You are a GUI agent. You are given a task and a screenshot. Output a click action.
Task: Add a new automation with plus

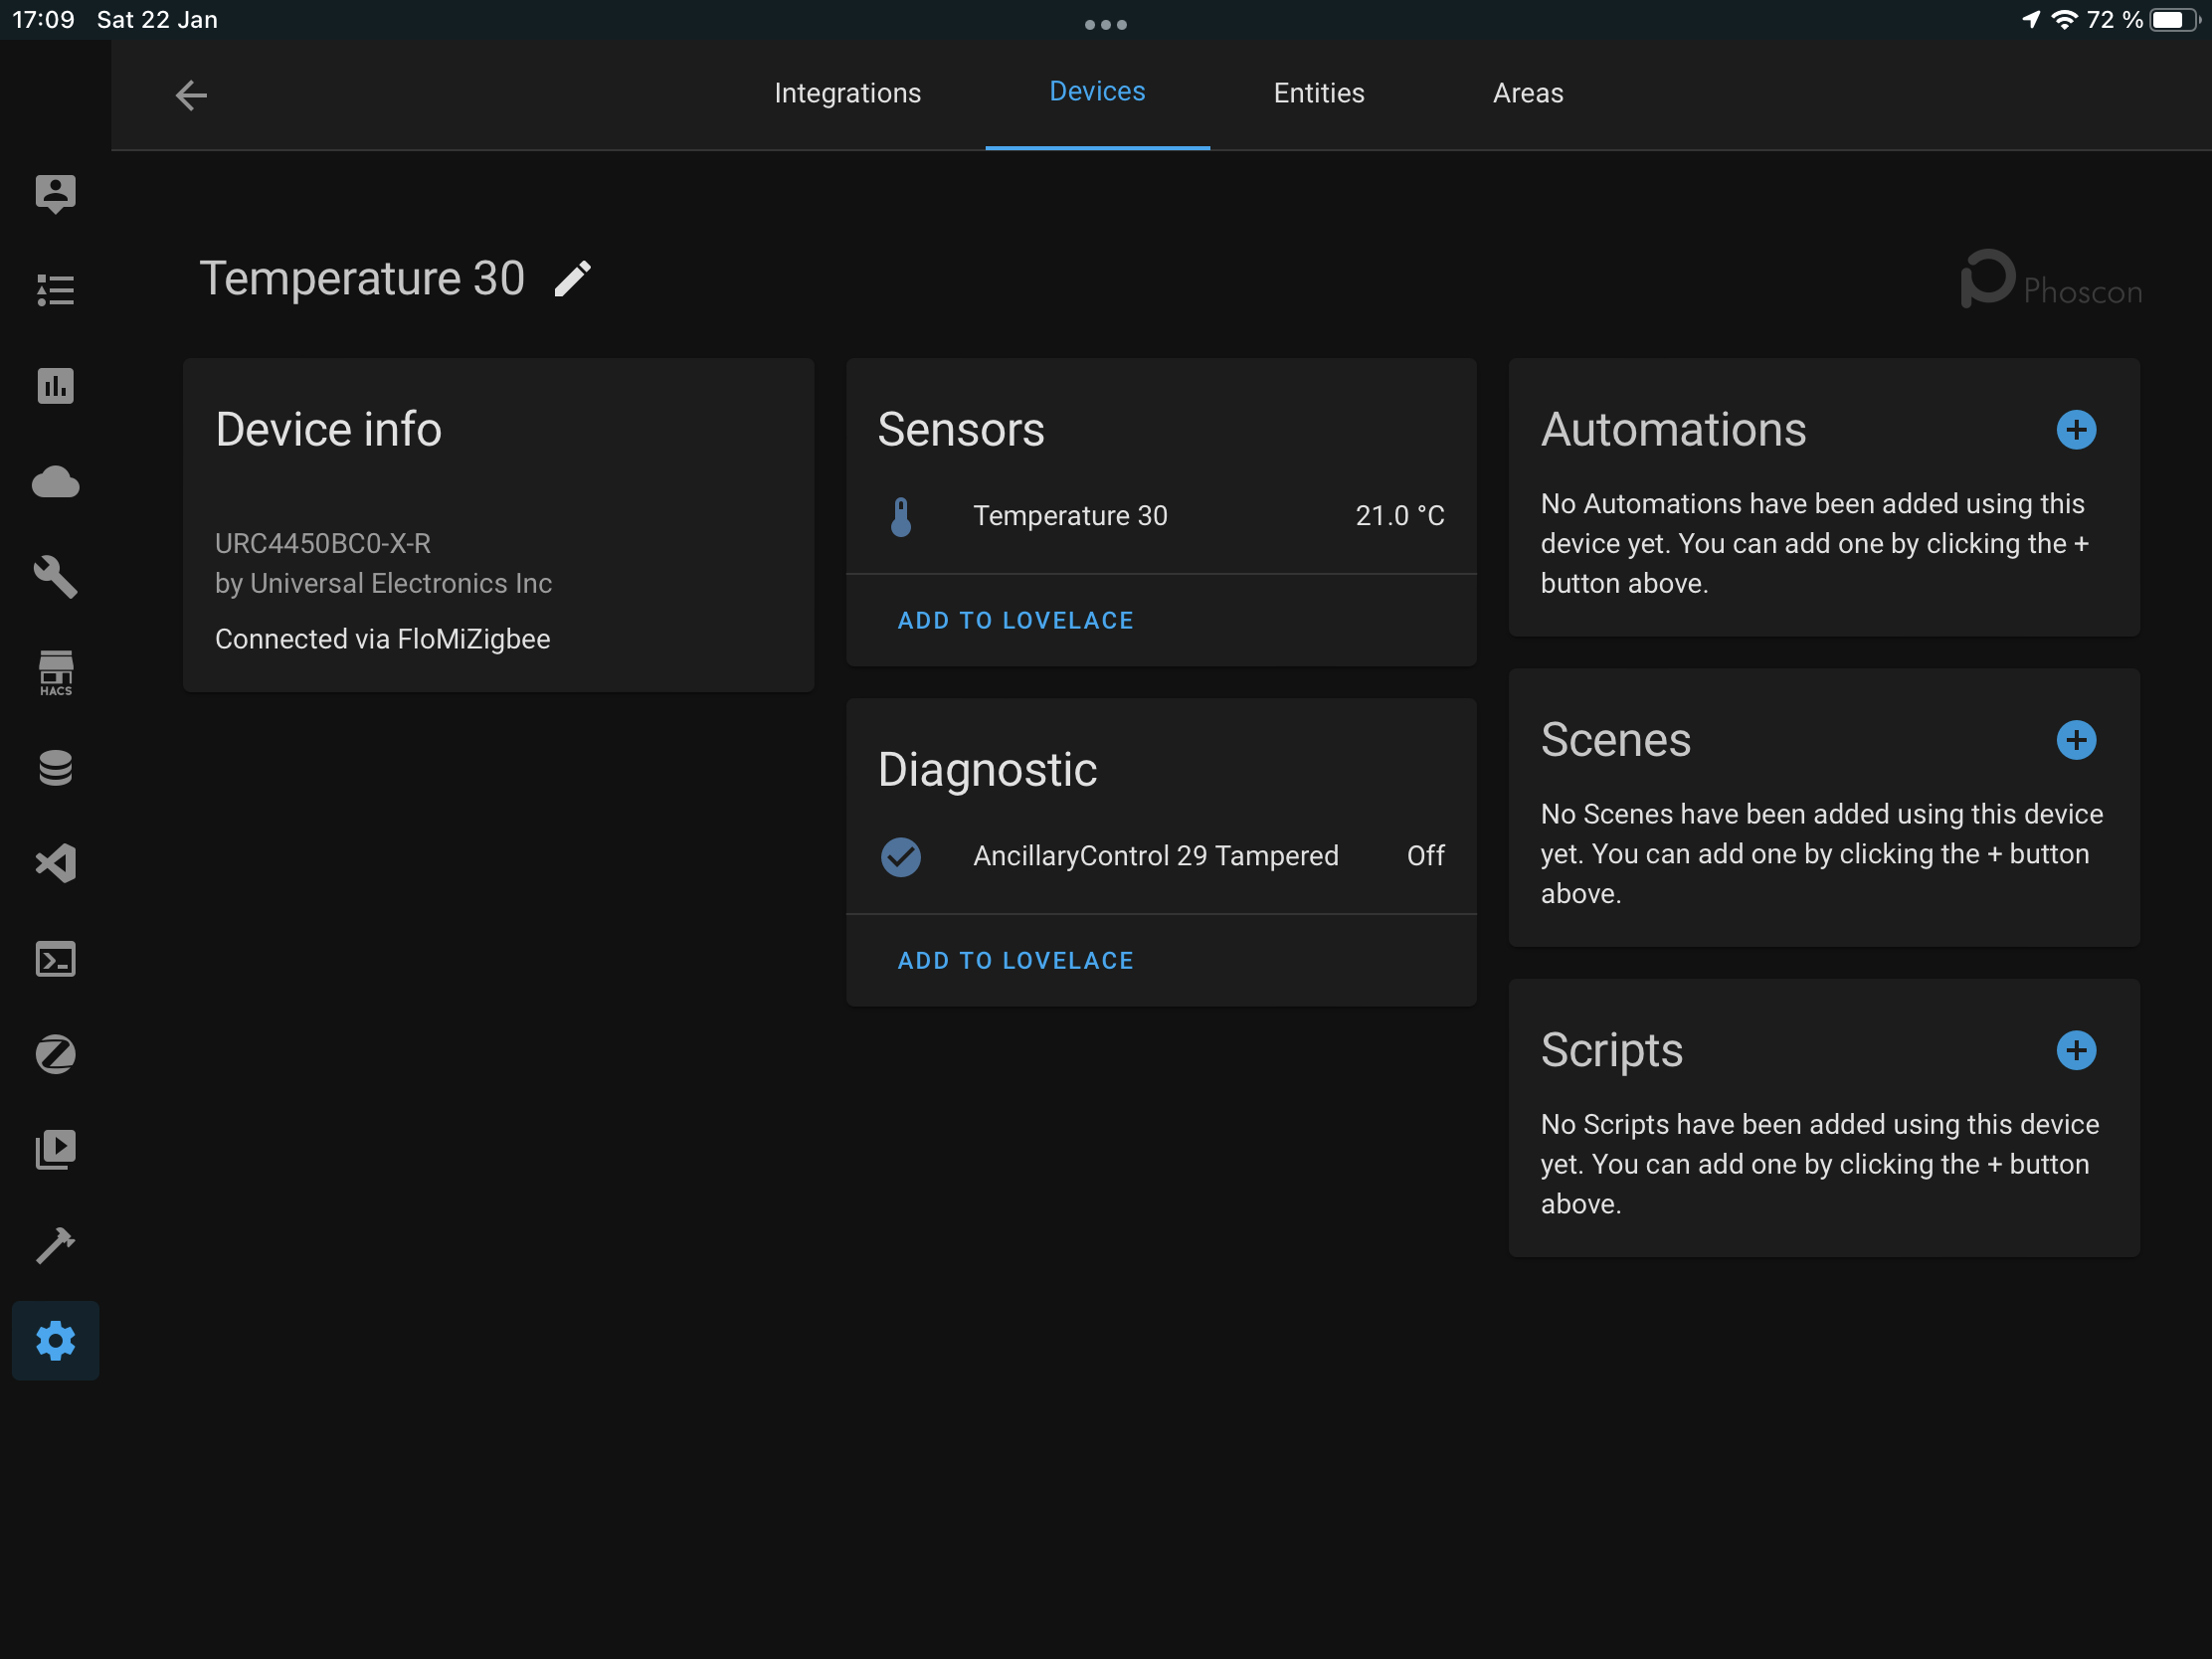point(2075,430)
